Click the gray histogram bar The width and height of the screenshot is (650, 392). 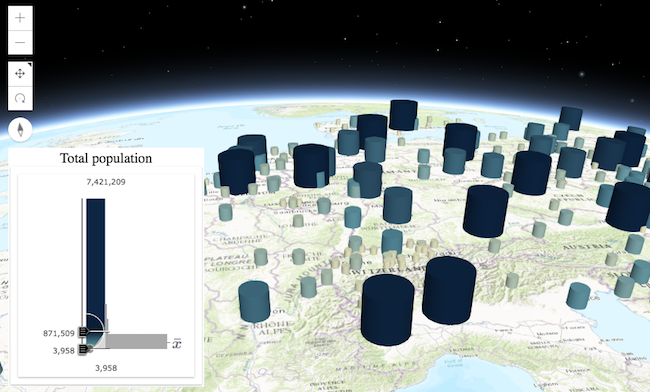(136, 341)
